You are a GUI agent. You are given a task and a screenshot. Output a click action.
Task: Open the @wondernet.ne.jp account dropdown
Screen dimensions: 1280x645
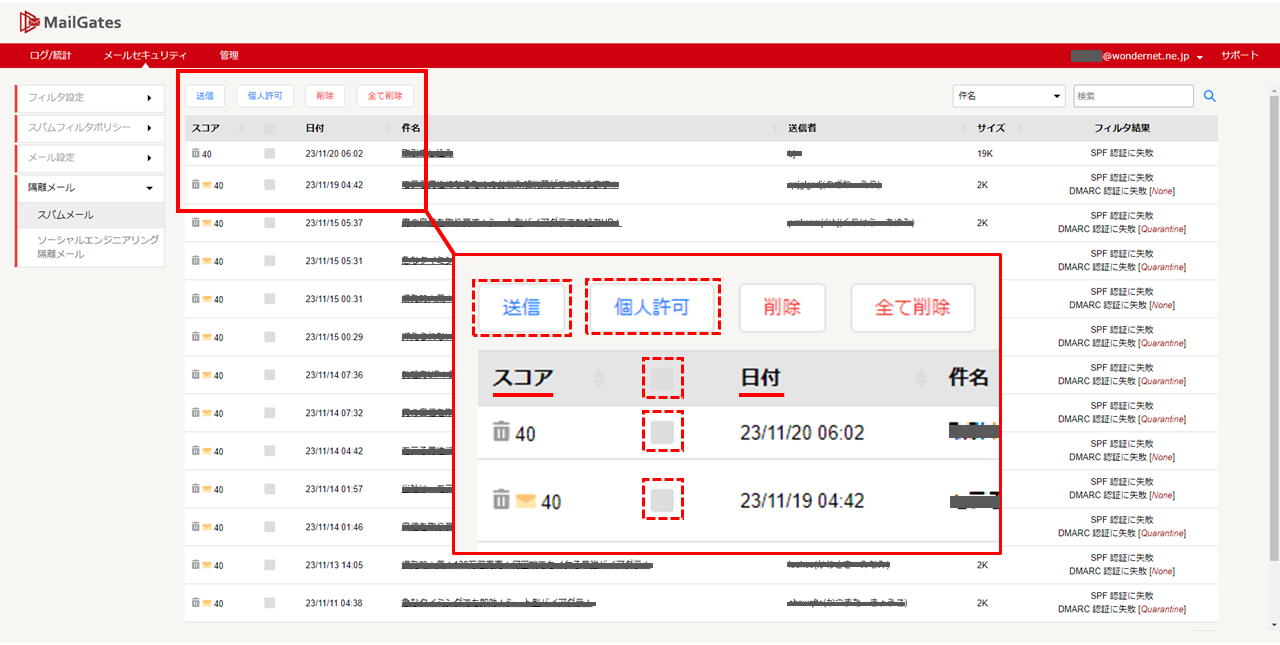tap(1137, 57)
